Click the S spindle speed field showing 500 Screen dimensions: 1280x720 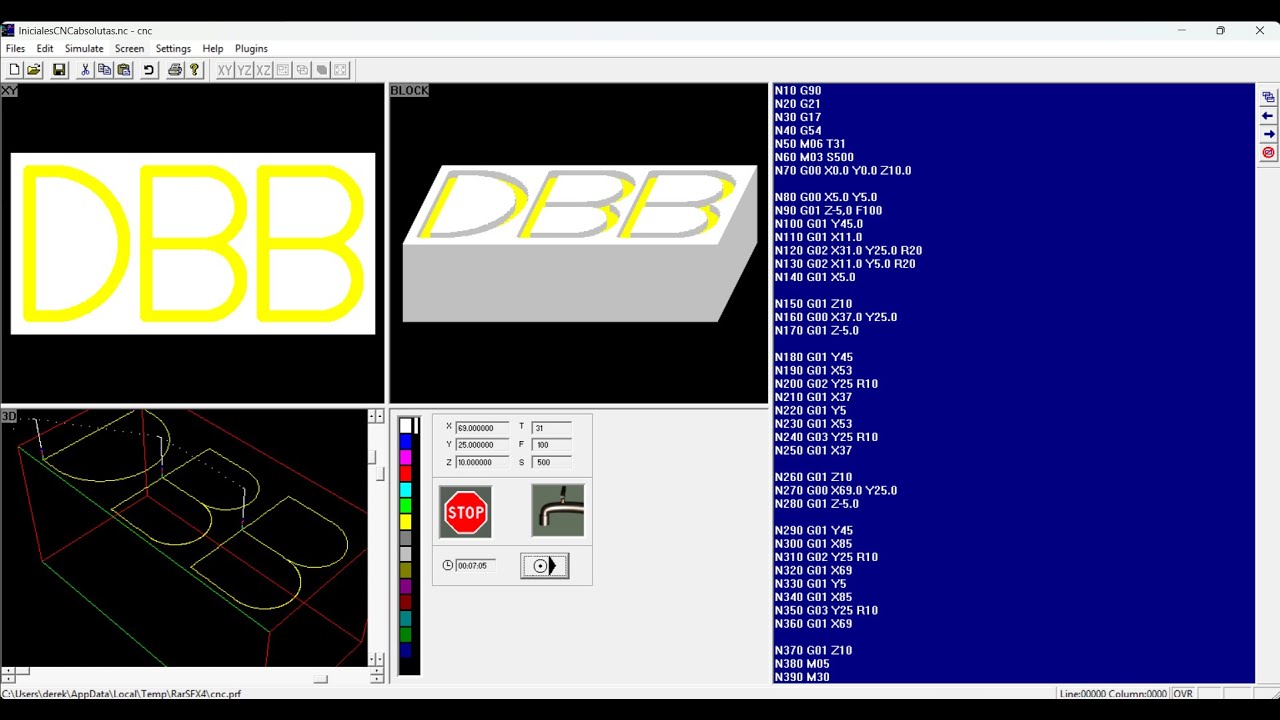552,462
